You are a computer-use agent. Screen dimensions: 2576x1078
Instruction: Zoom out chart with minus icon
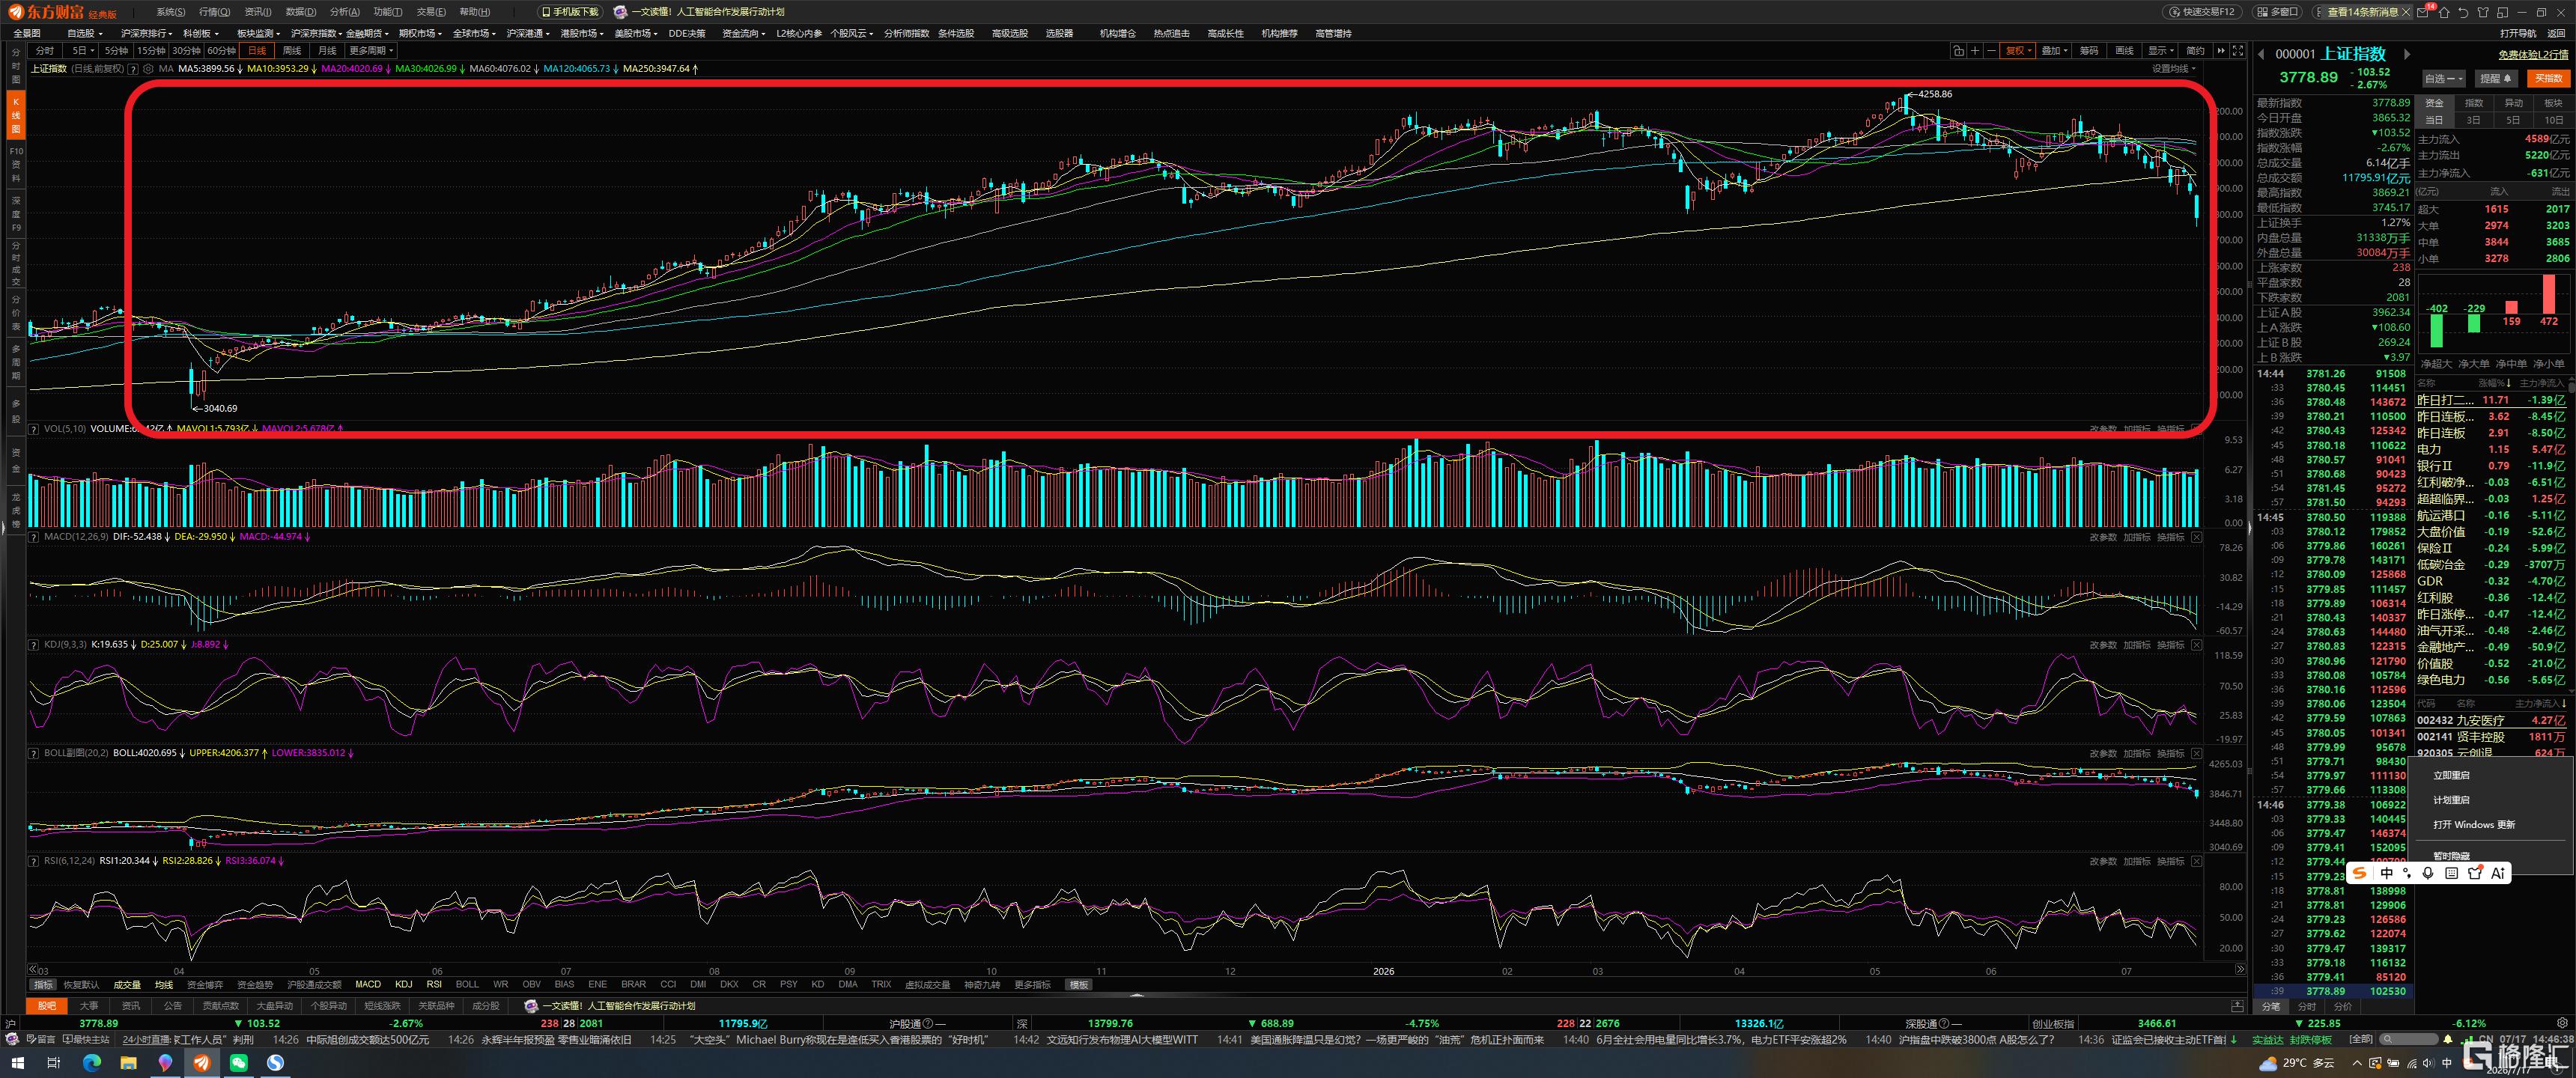(1991, 51)
